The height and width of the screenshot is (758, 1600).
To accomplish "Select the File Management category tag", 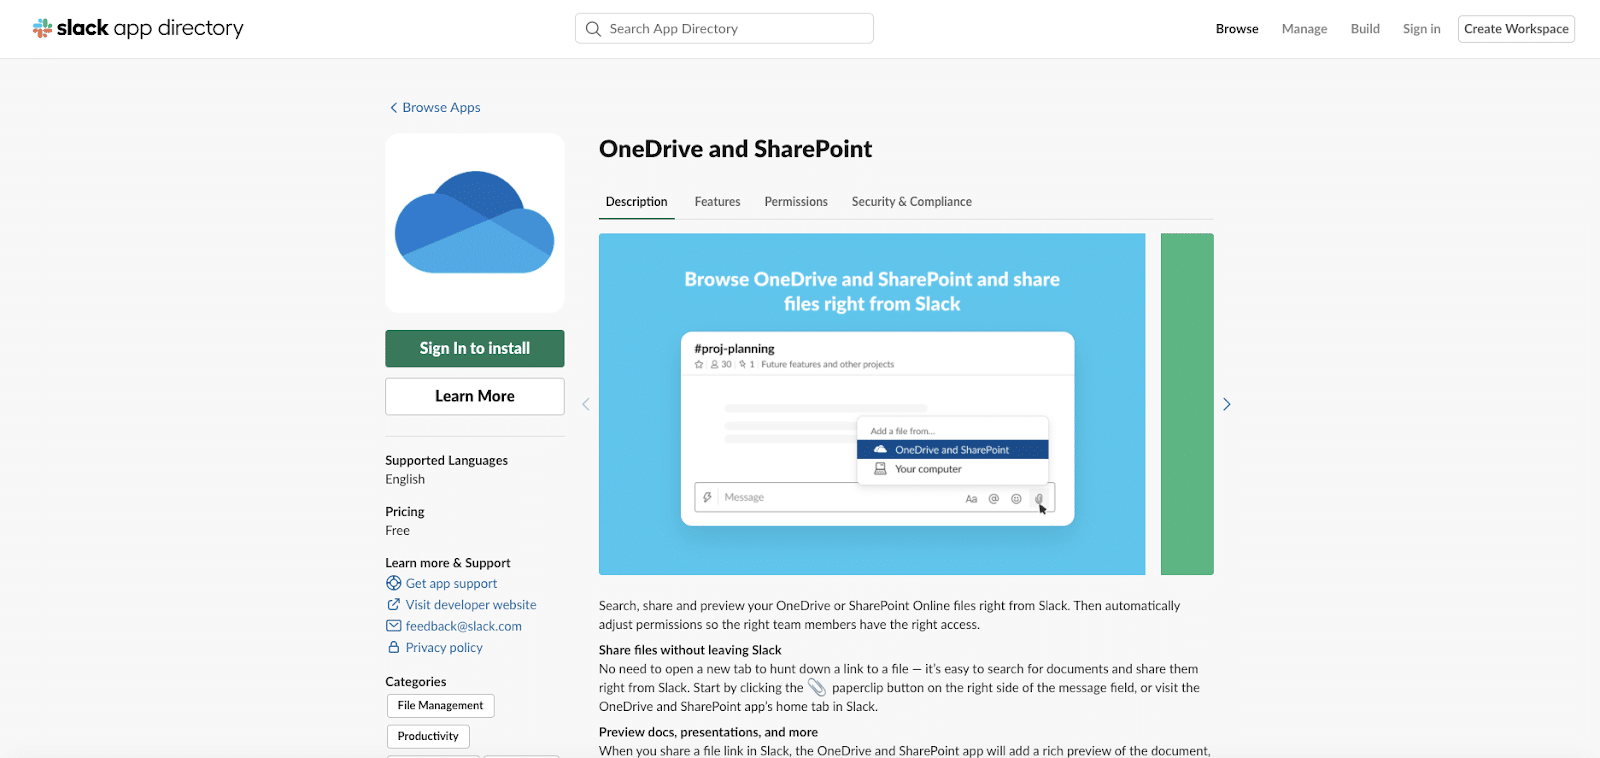I will [440, 706].
